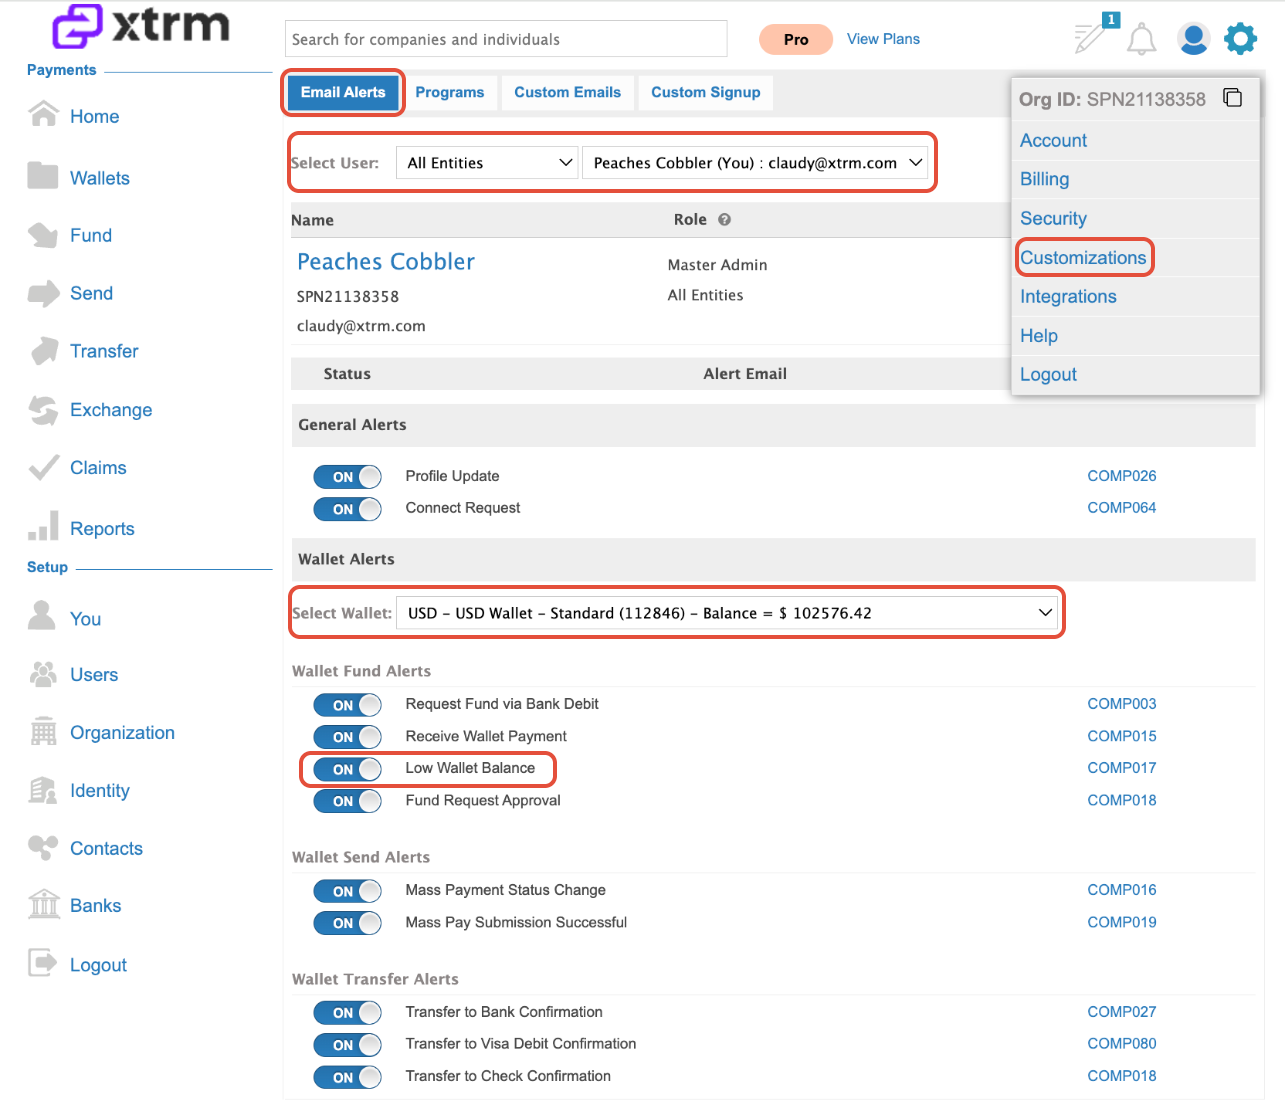Toggle the Connect Request alert switch
The height and width of the screenshot is (1115, 1285).
point(347,509)
